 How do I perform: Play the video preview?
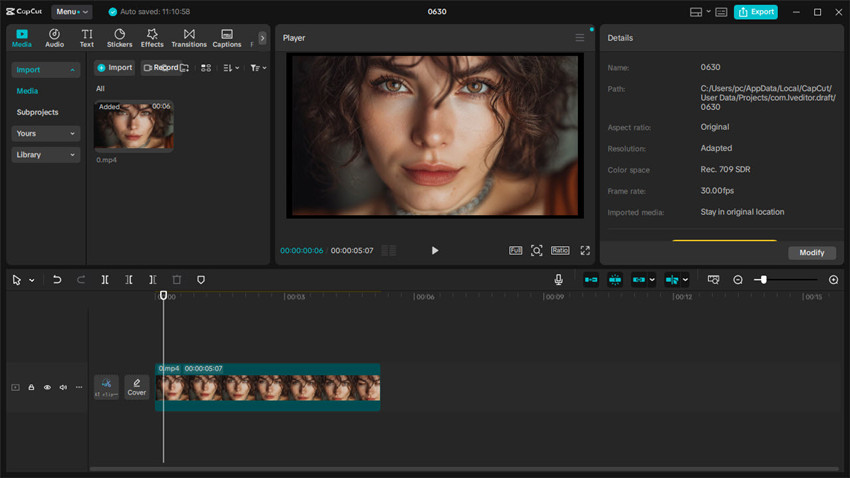(435, 250)
